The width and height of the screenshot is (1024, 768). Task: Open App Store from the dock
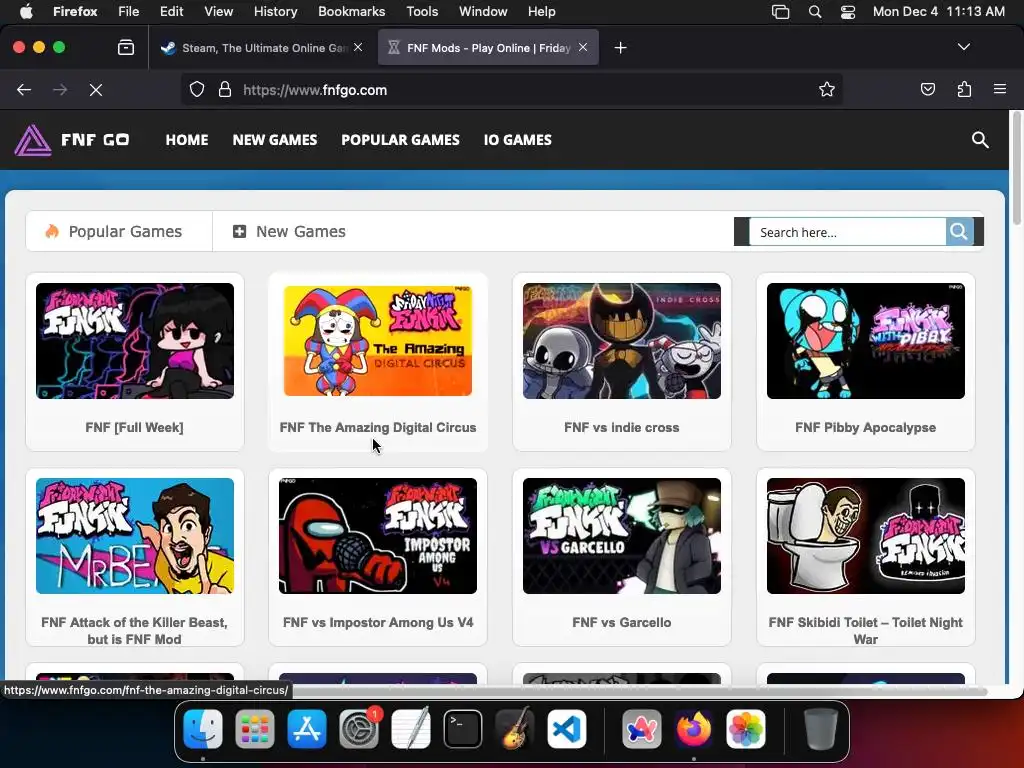[307, 729]
